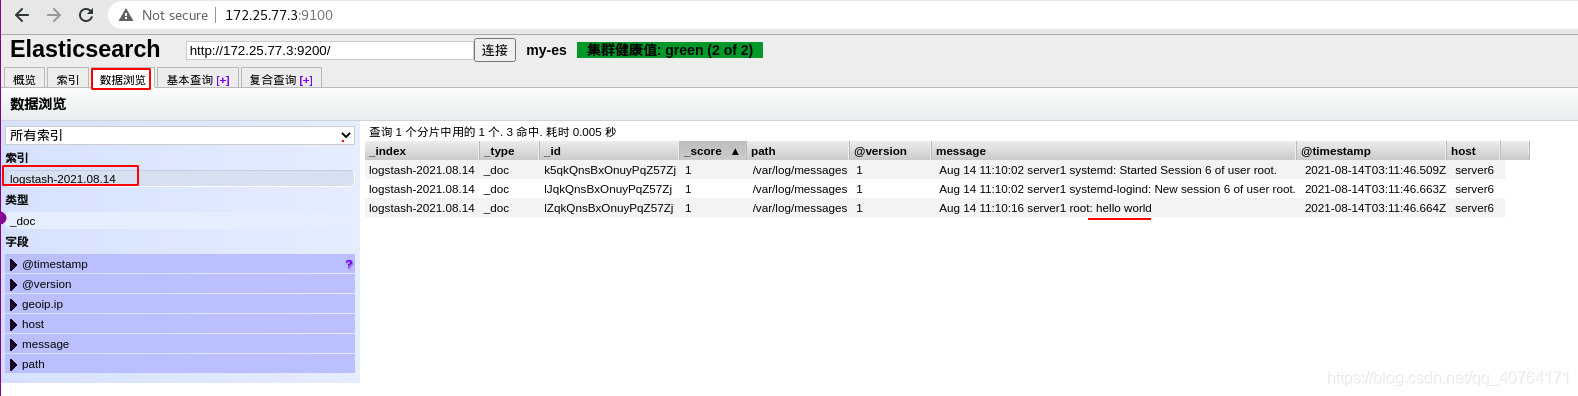The image size is (1578, 396).
Task: Reload the page with the refresh icon
Action: tap(86, 15)
